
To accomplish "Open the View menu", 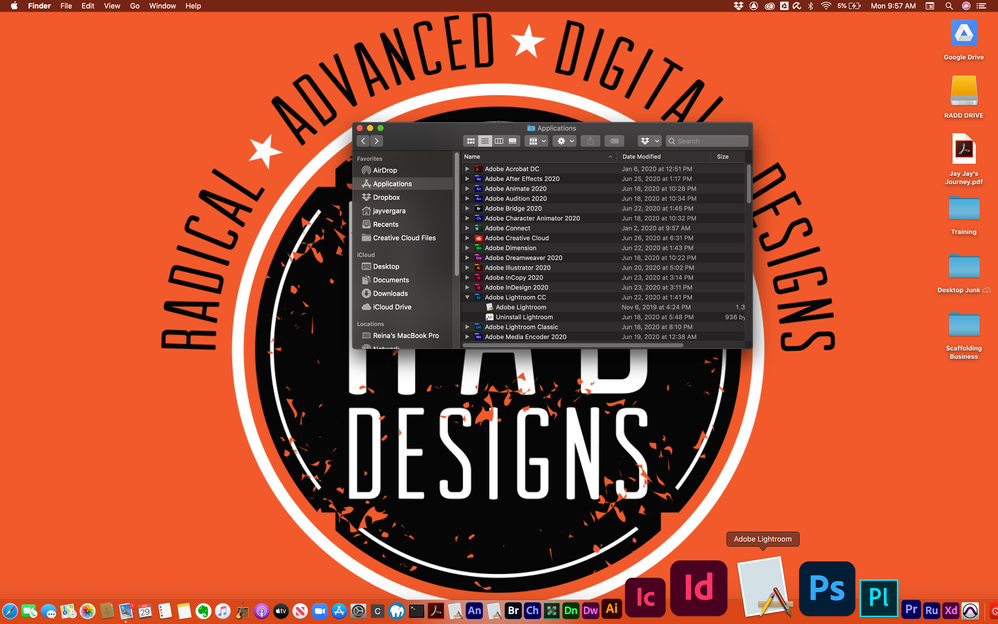I will (x=112, y=6).
